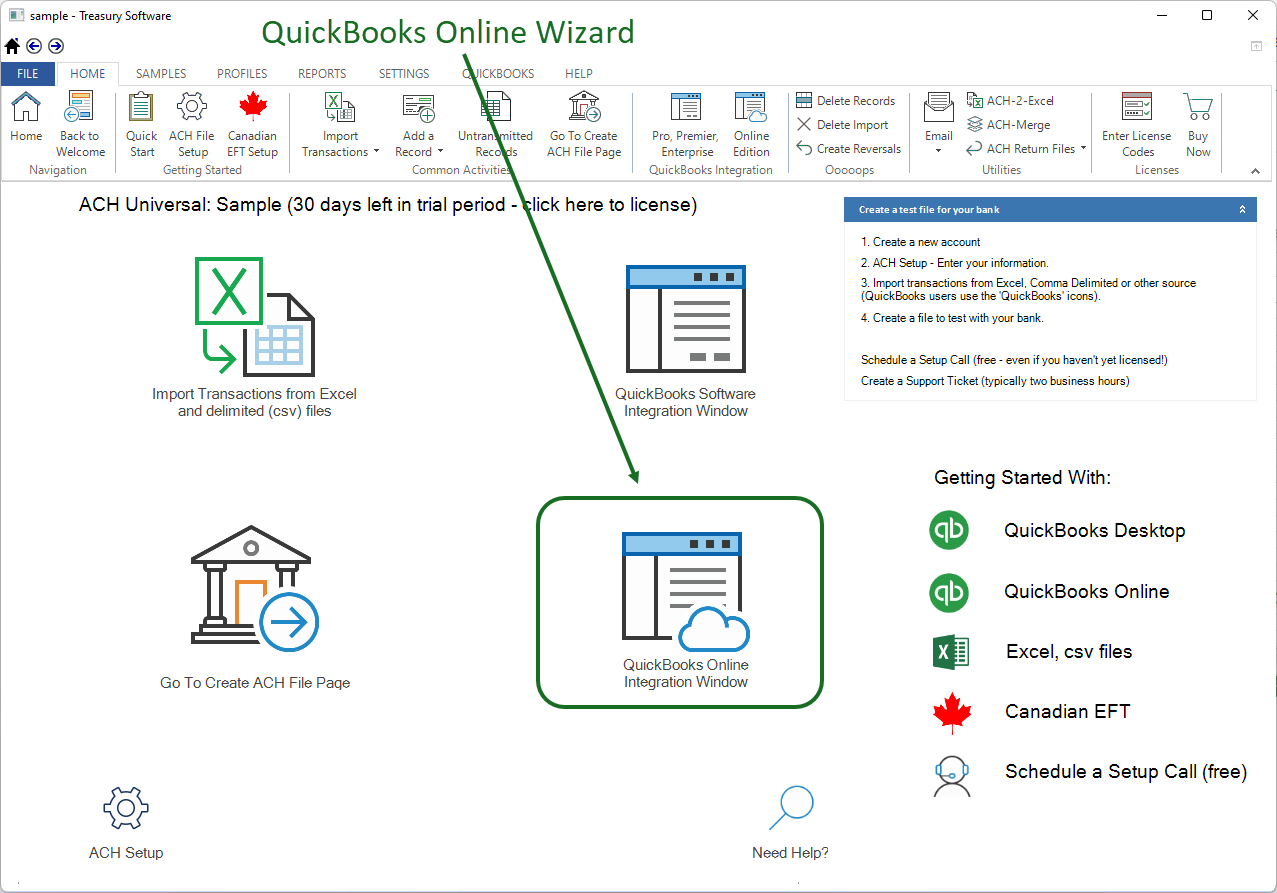The height and width of the screenshot is (893, 1277).
Task: Click ACH Return Files utility
Action: [x=1021, y=149]
